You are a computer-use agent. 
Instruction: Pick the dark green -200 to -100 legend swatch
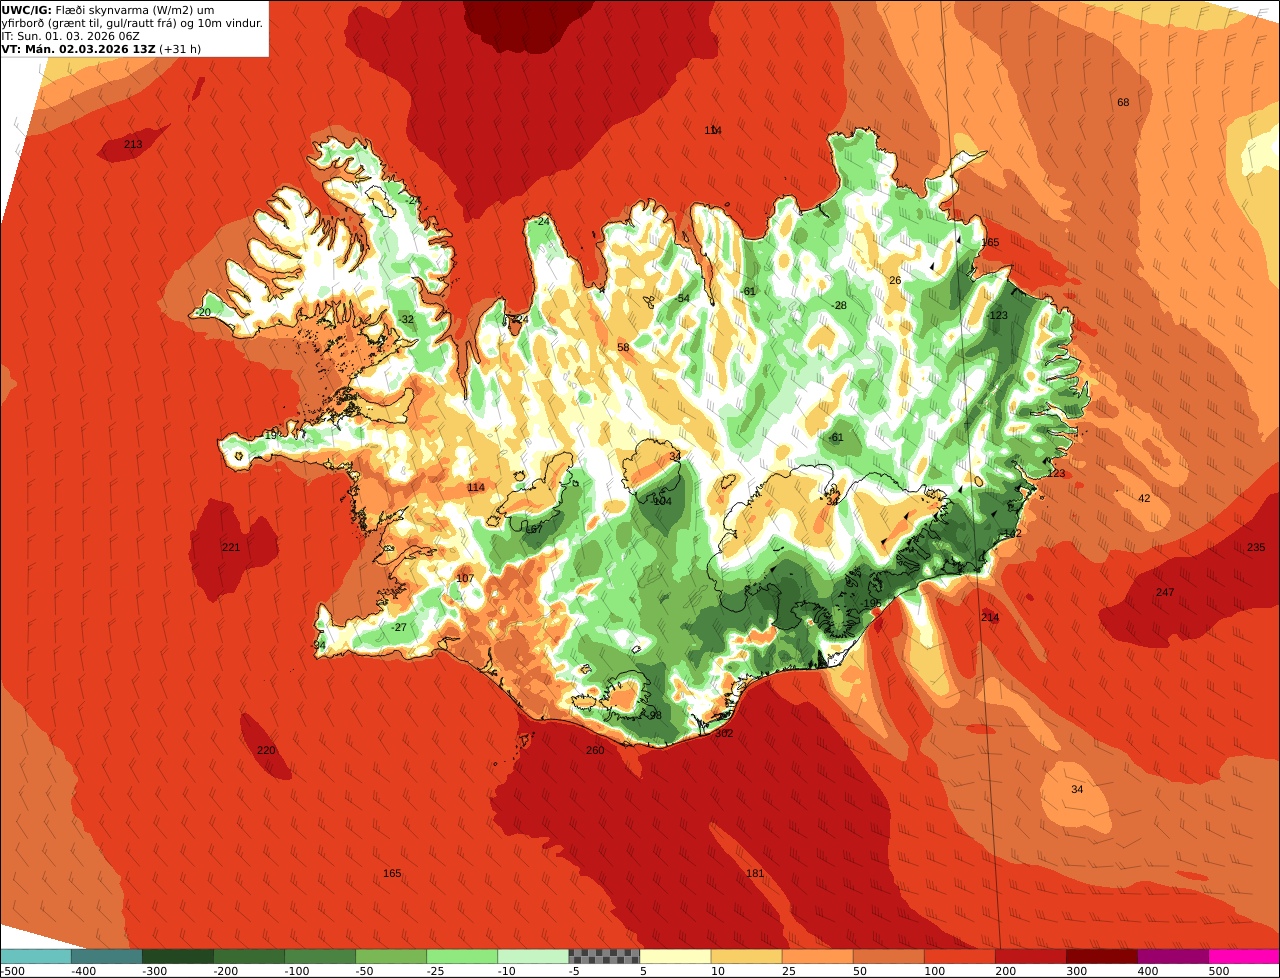[x=249, y=956]
